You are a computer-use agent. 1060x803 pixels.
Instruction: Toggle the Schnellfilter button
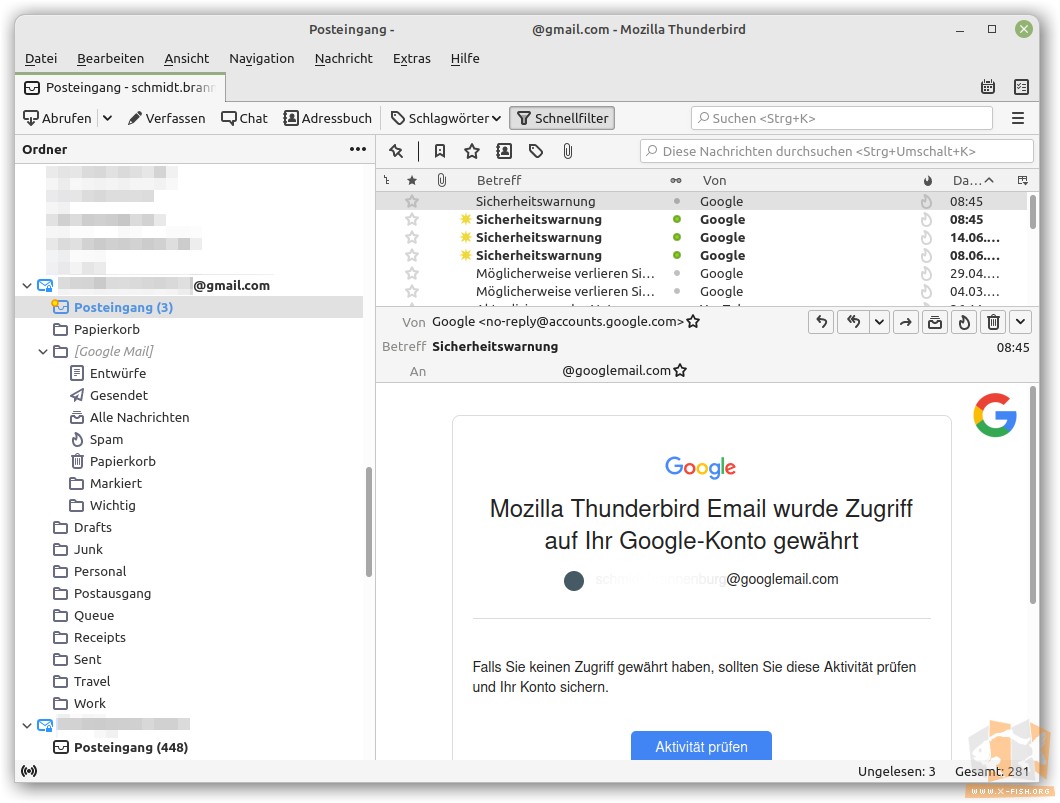pyautogui.click(x=562, y=118)
